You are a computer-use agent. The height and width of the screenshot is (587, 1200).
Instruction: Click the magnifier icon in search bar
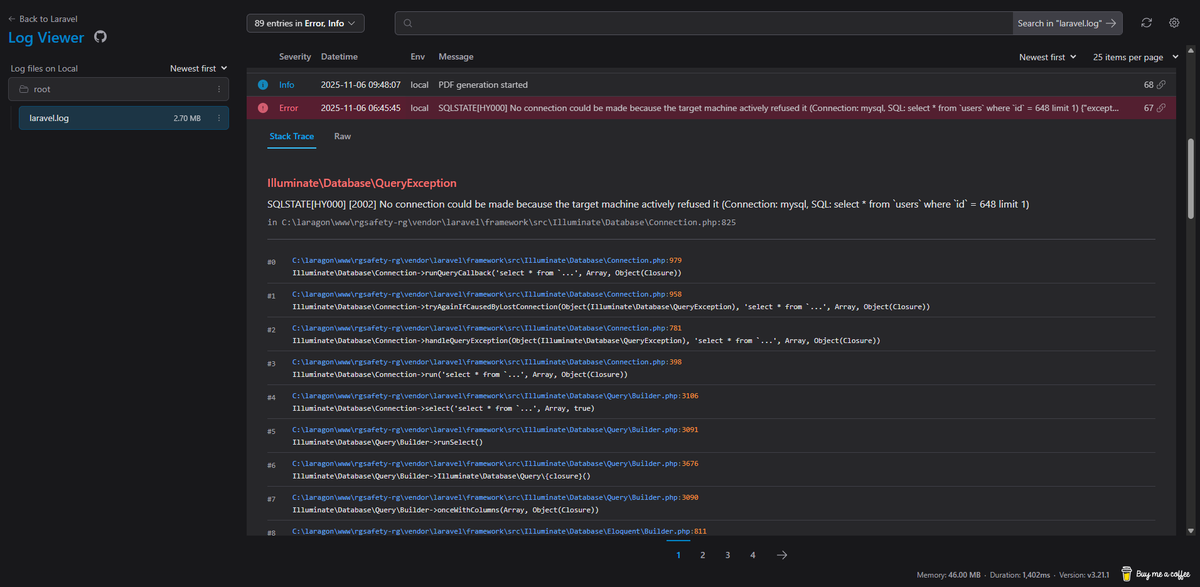pos(410,23)
